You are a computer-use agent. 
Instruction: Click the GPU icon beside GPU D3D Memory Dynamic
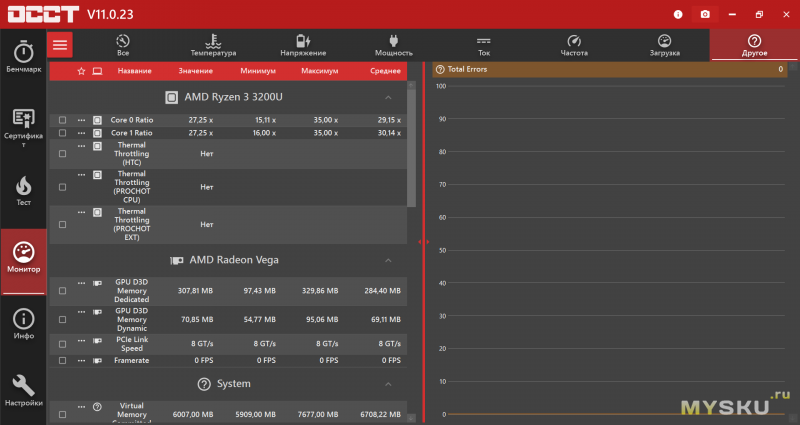click(x=97, y=312)
